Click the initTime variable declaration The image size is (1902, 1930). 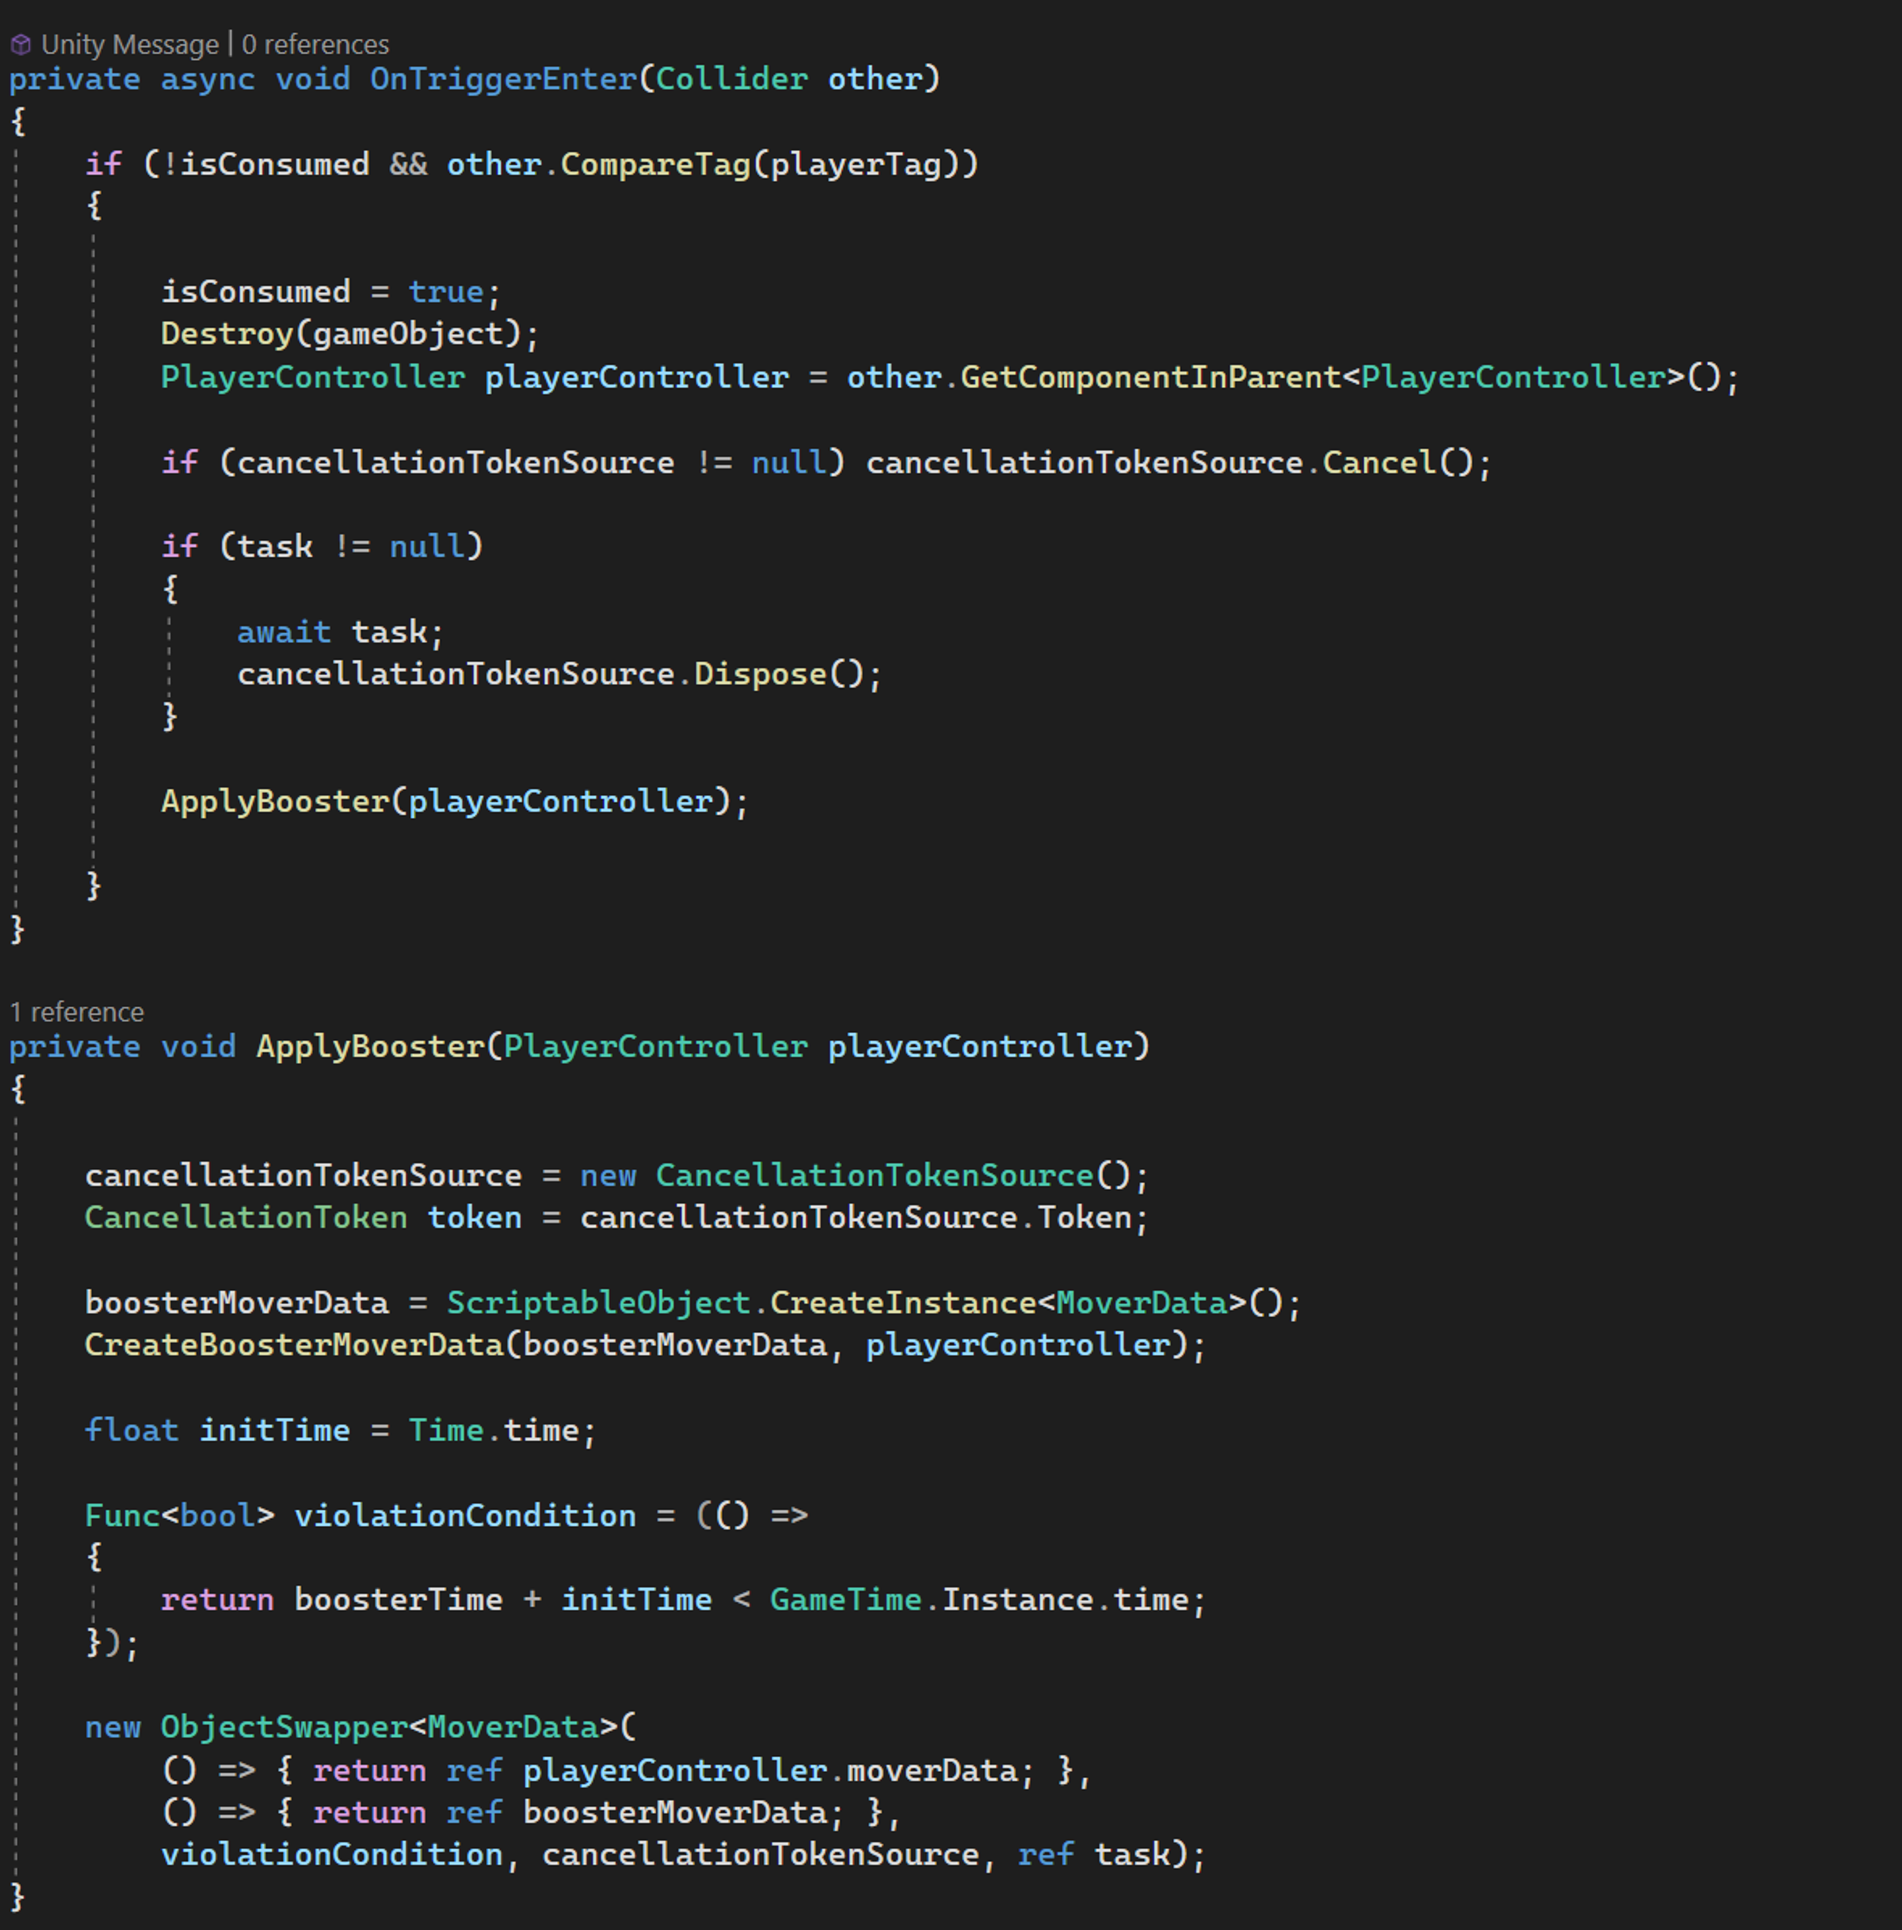(x=275, y=1430)
